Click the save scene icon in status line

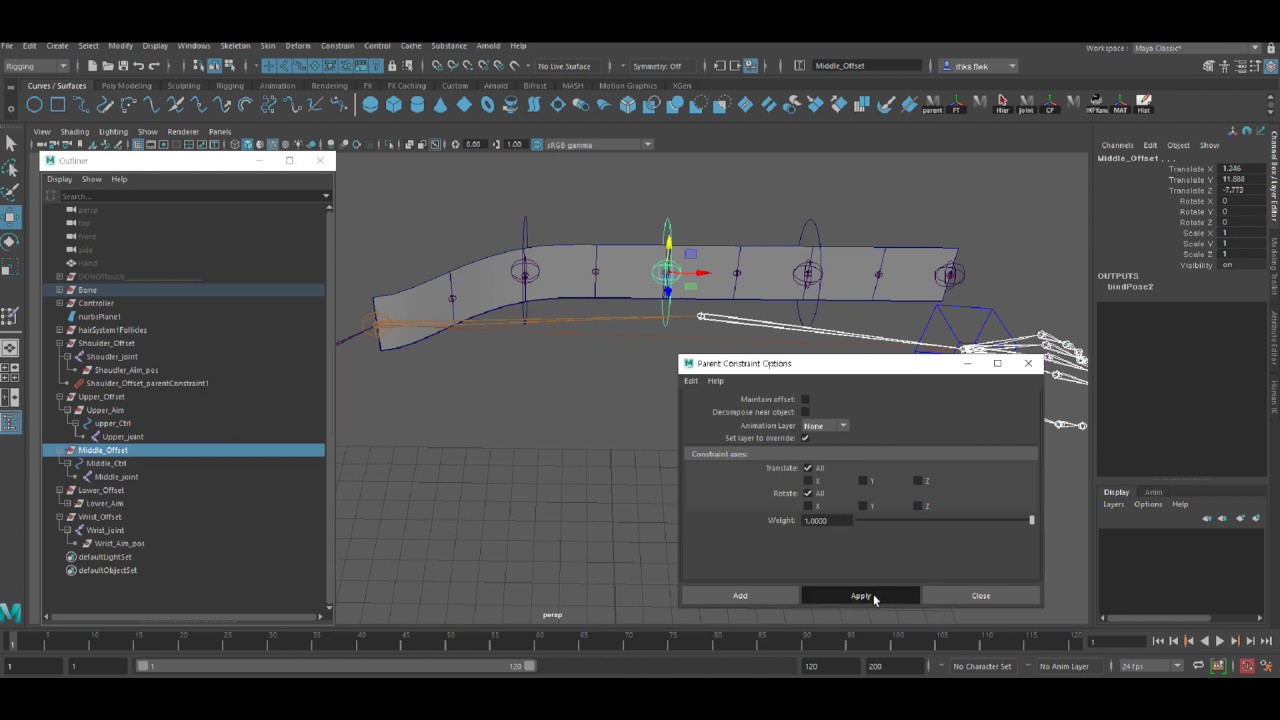point(123,66)
